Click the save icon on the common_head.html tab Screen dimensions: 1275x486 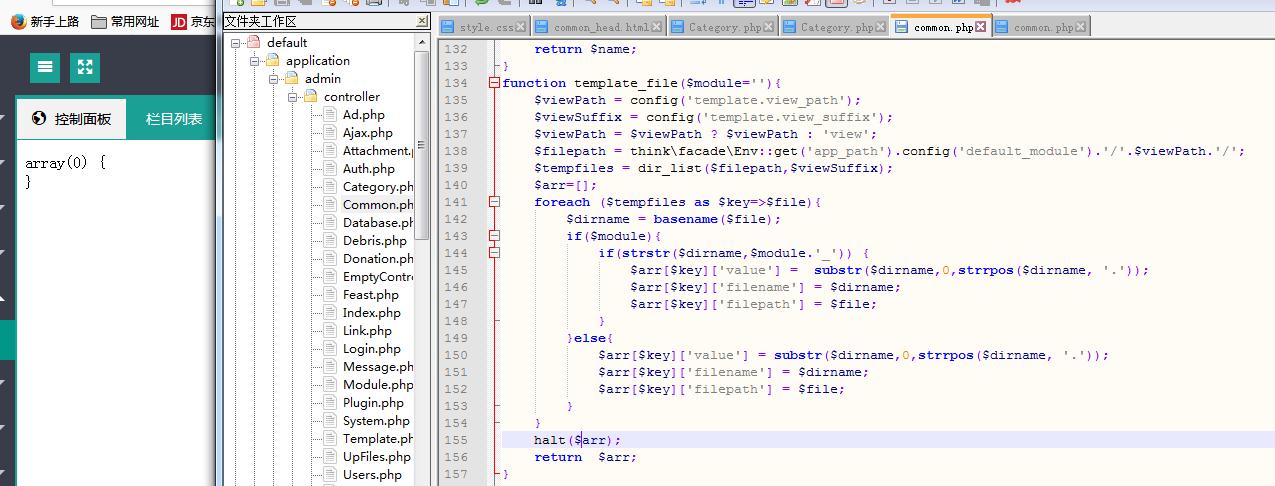(541, 27)
